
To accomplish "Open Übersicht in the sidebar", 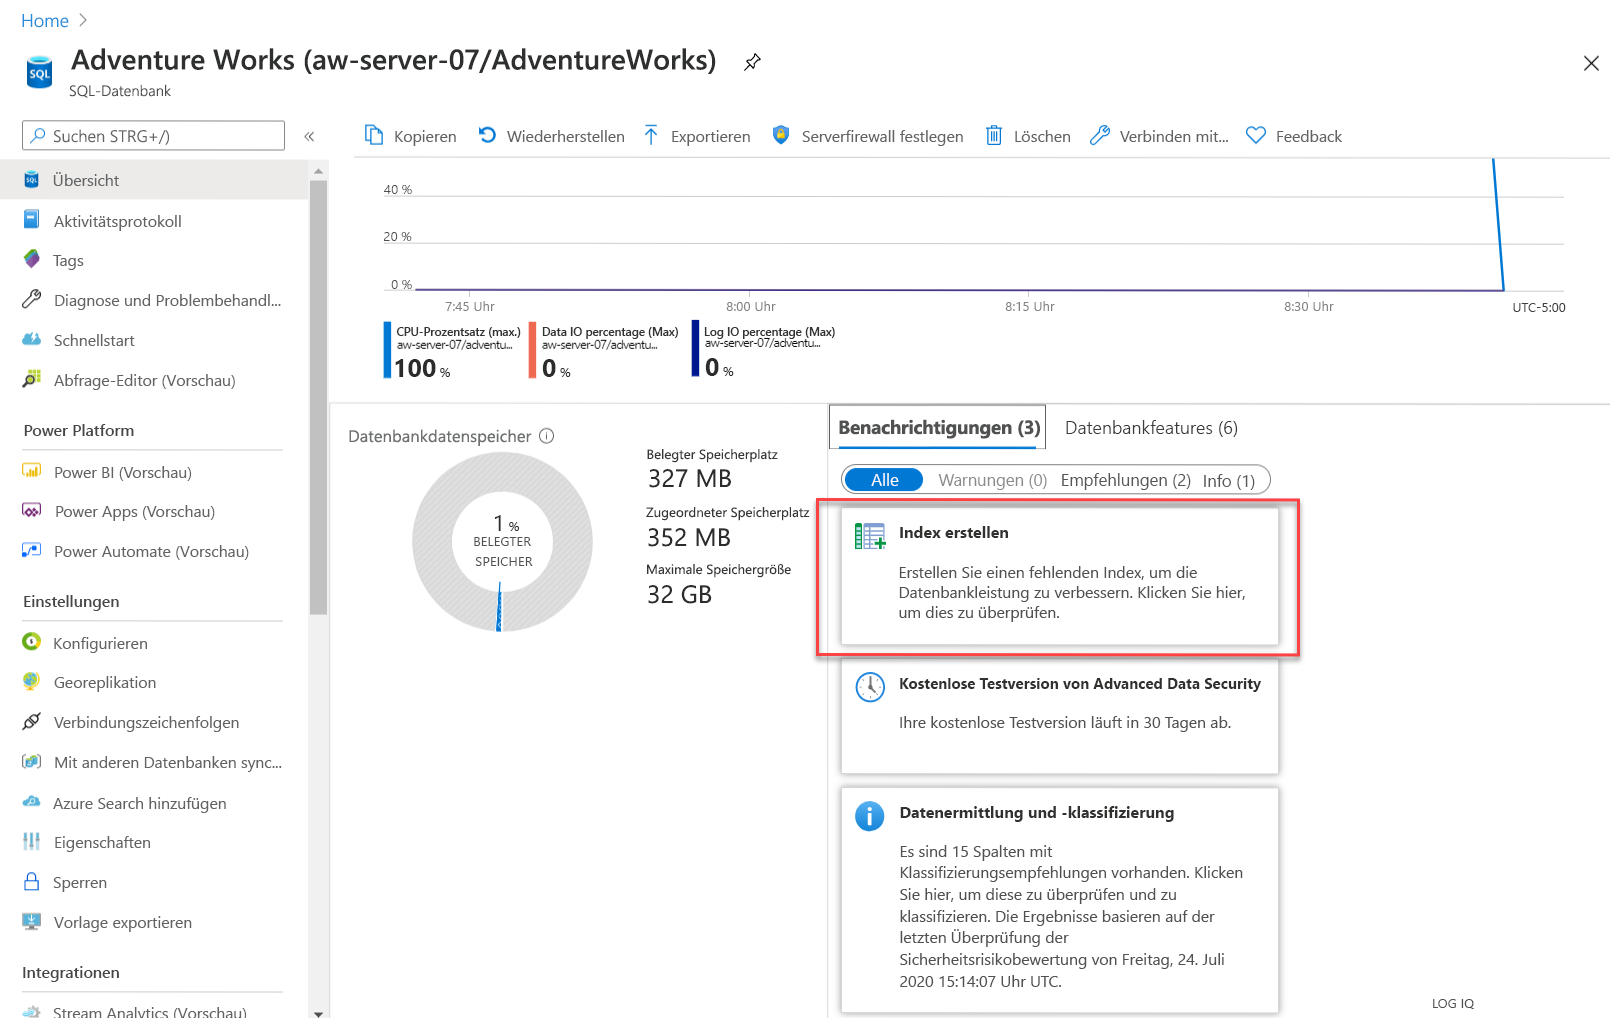I will pyautogui.click(x=154, y=180).
